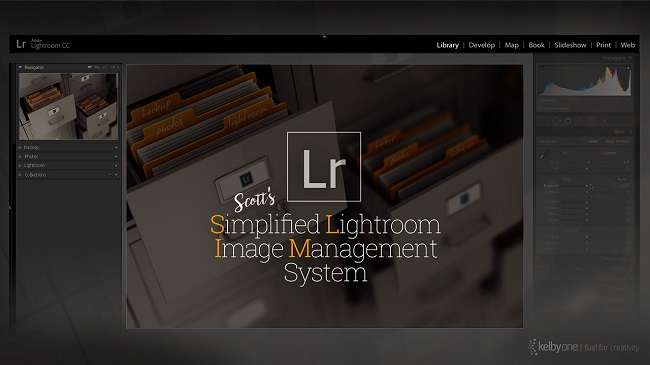Expand the Collections panel
This screenshot has height=365, width=650.
coord(20,175)
